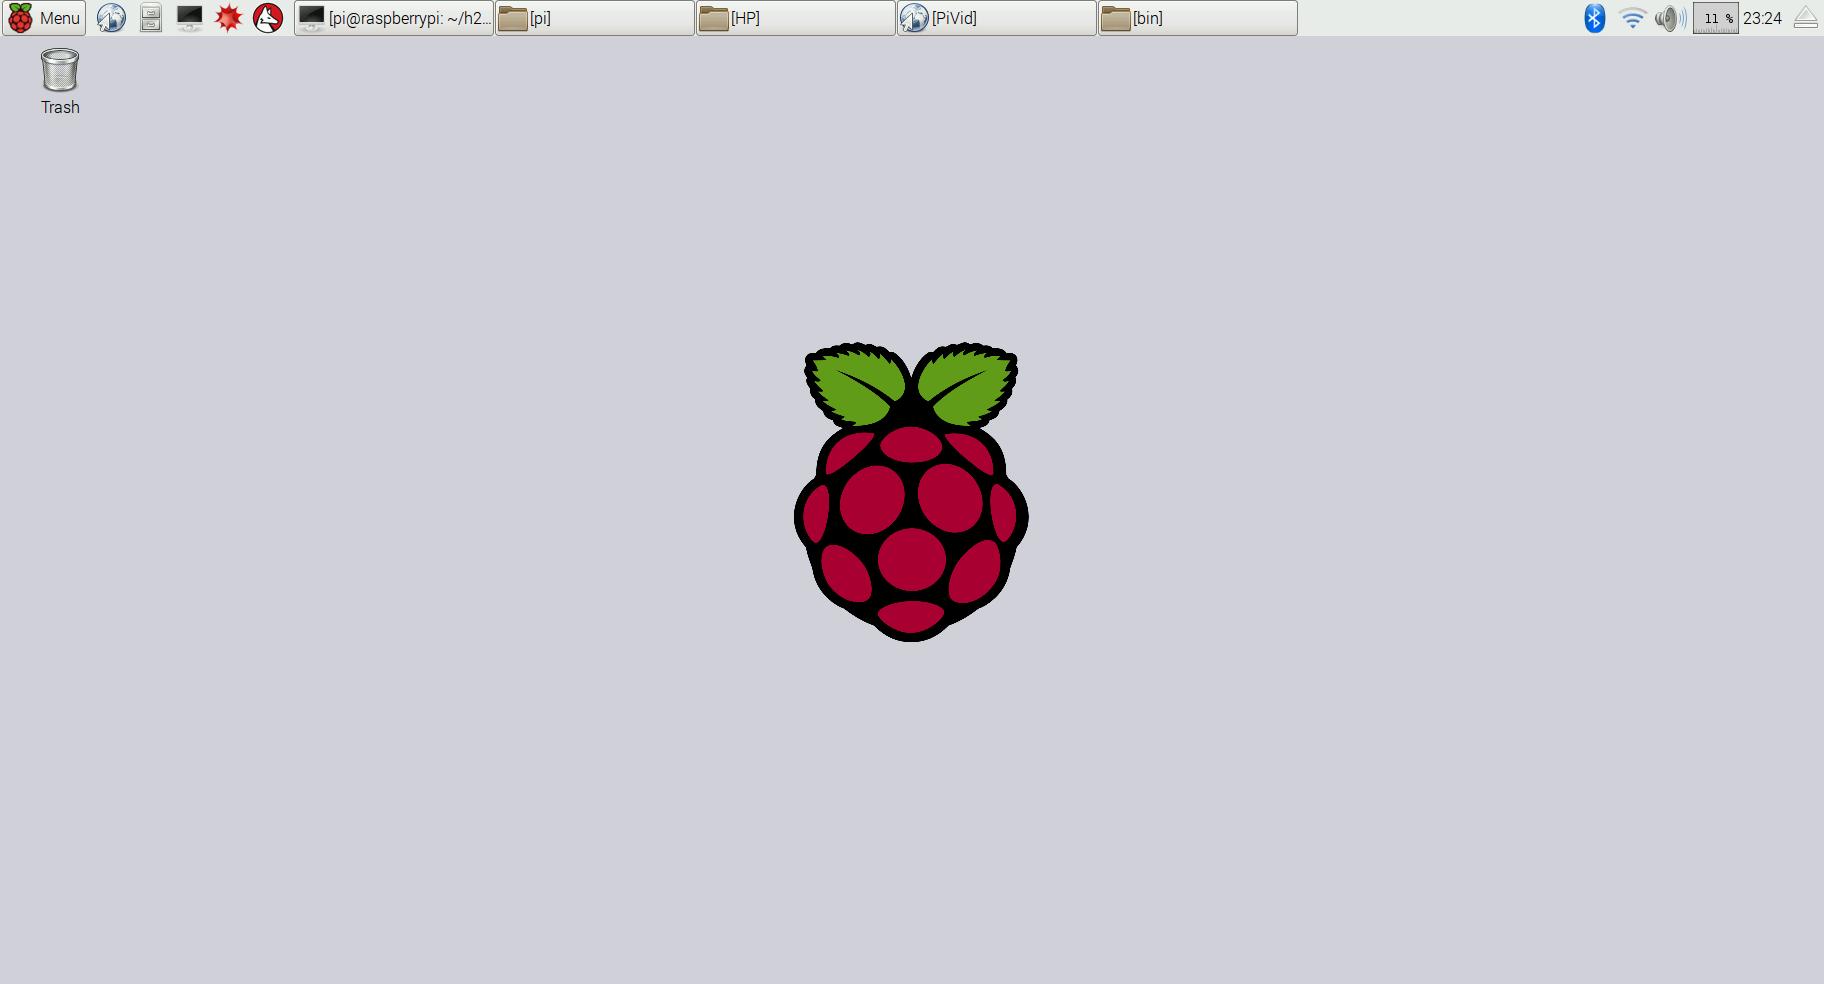Screen dimensions: 1824x984
Task: Open the WiFi network menu
Action: click(1632, 18)
